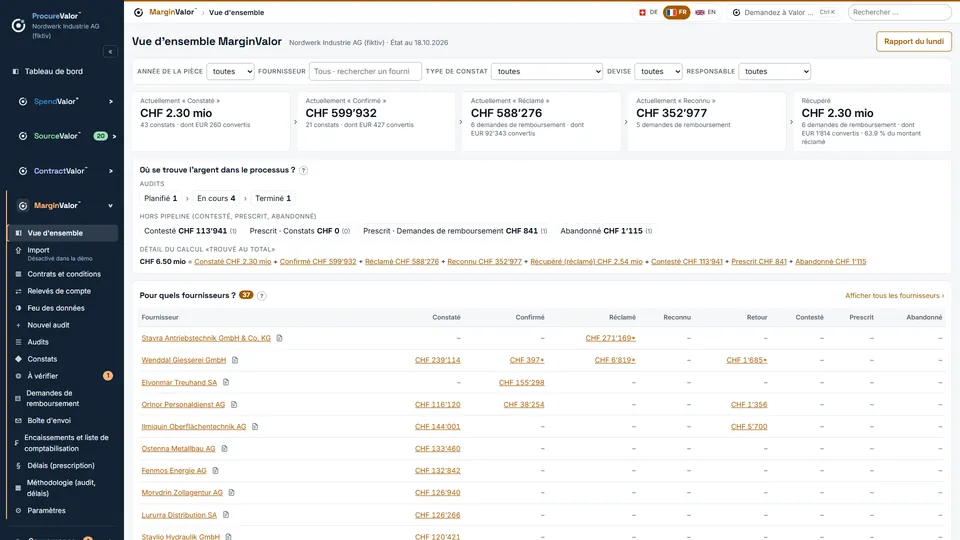This screenshot has height=540, width=960.
Task: Click the Paramètres gear icon
Action: 18,511
